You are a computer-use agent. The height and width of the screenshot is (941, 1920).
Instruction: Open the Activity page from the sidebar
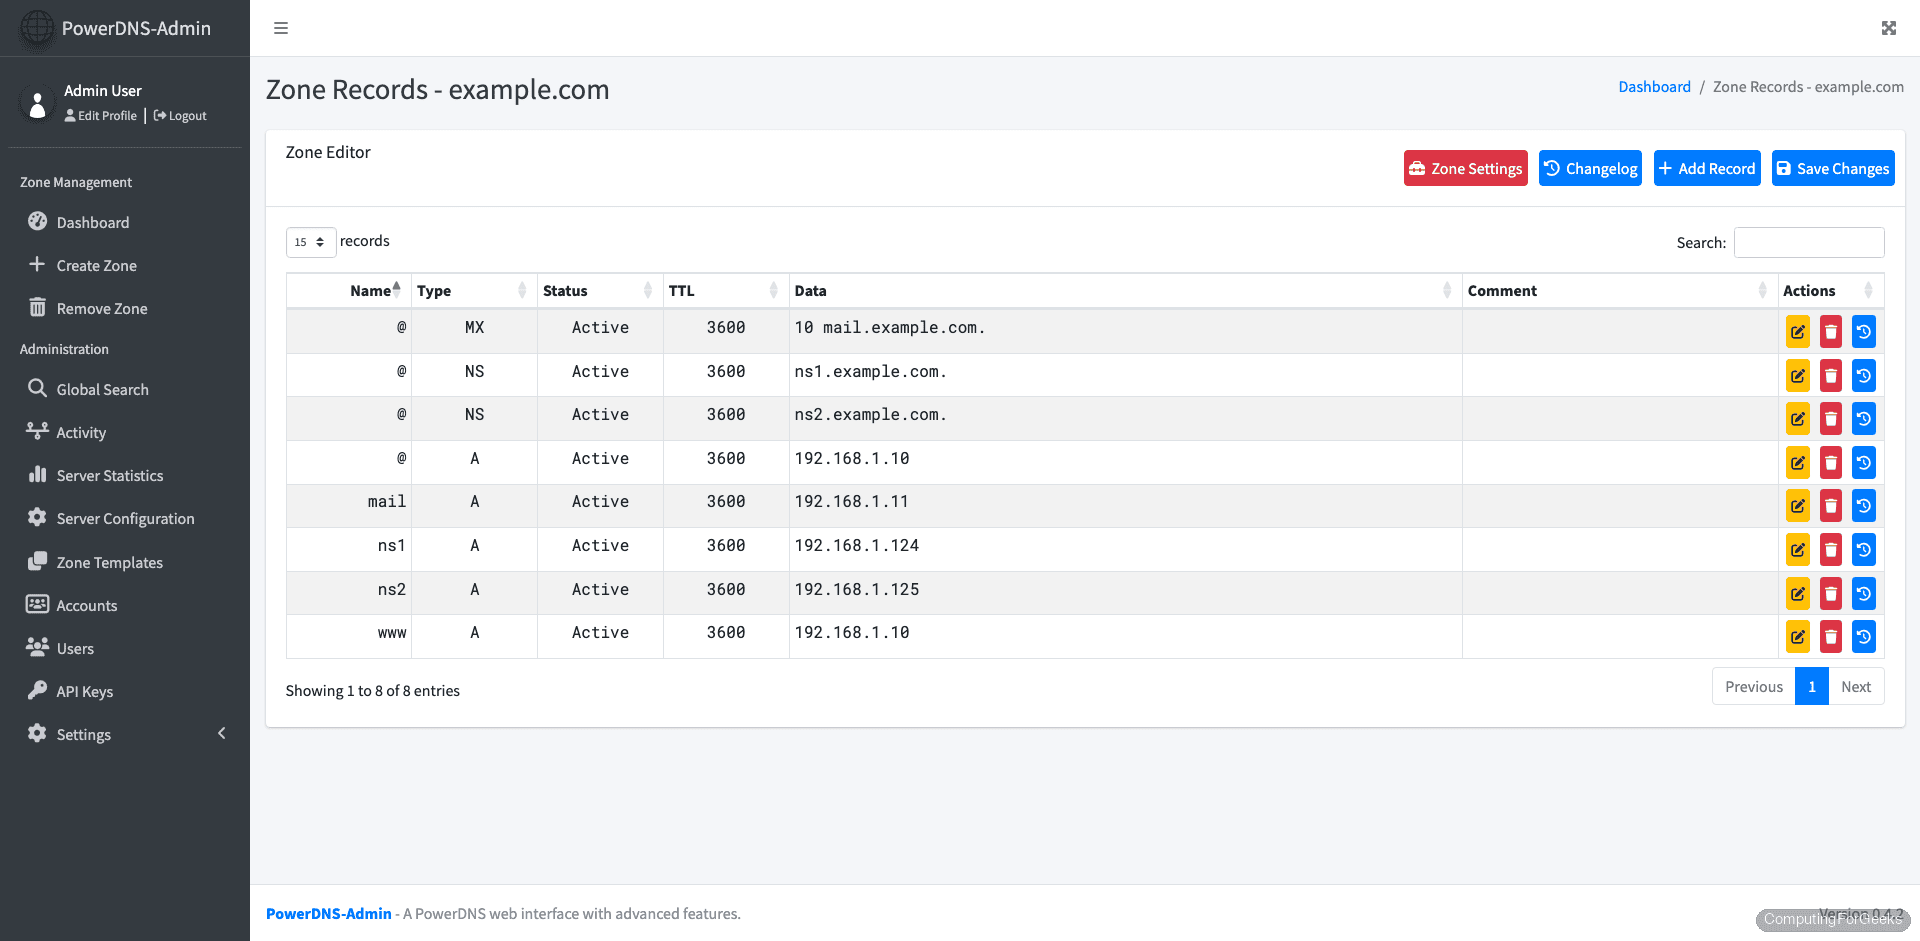pyautogui.click(x=81, y=432)
